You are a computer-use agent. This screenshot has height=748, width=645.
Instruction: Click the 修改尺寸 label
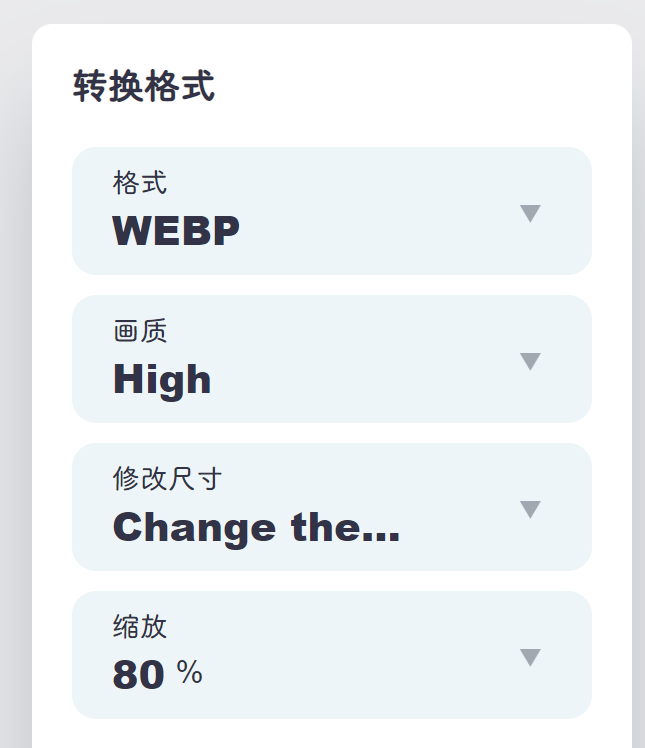pyautogui.click(x=167, y=479)
